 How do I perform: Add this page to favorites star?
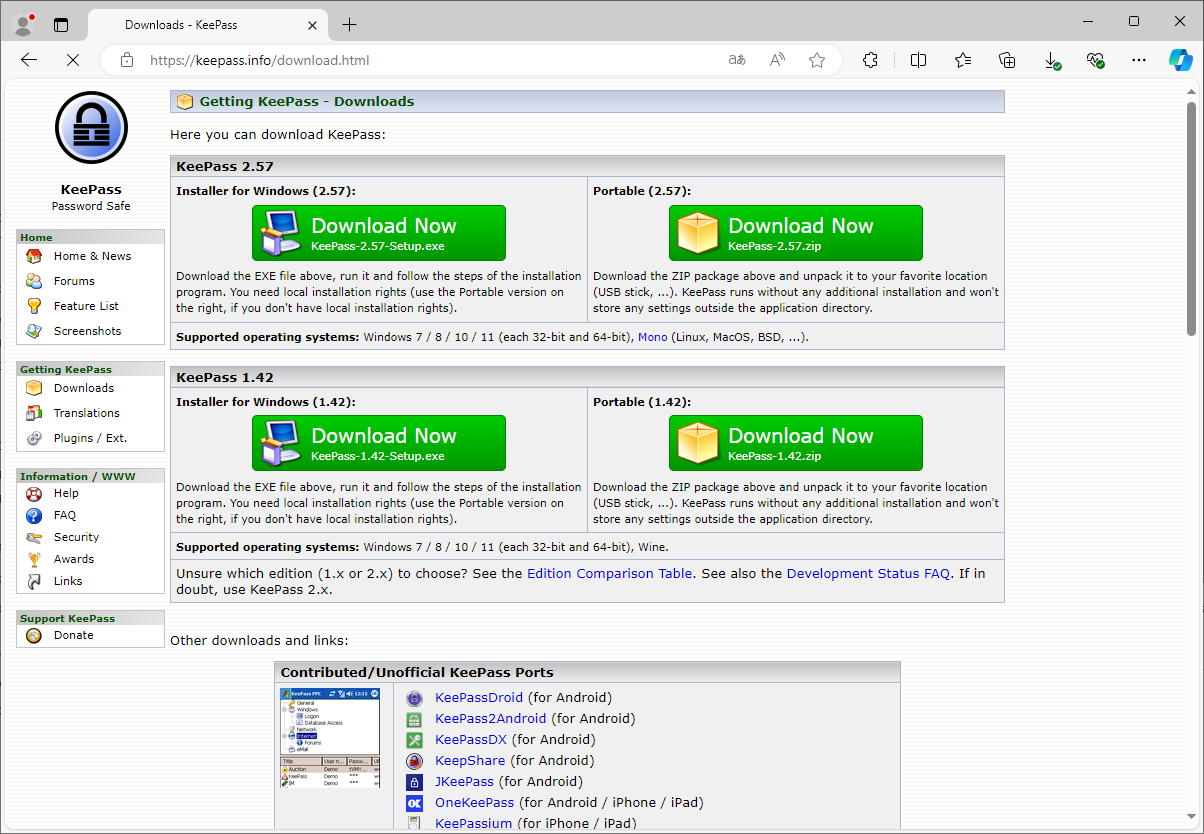(x=817, y=60)
